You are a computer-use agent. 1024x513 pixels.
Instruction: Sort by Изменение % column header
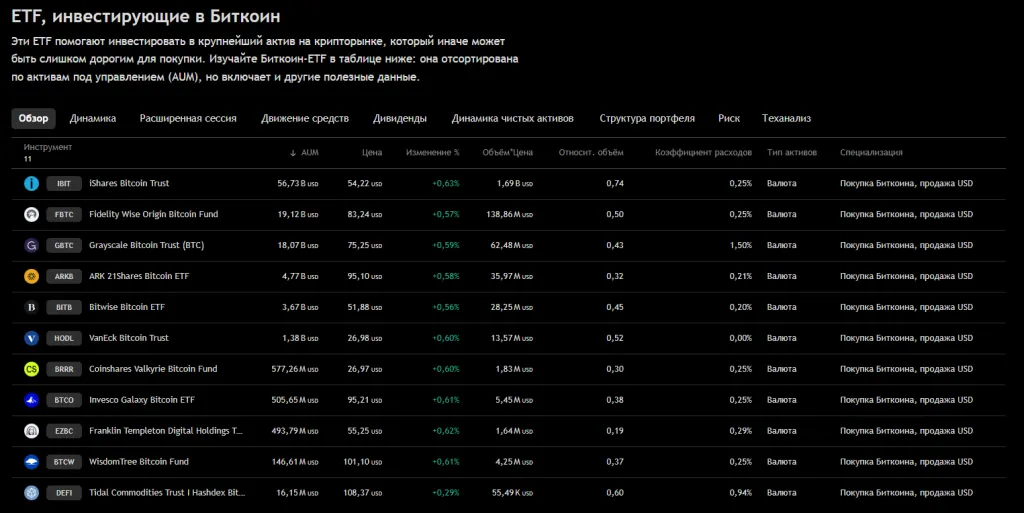[x=433, y=153]
